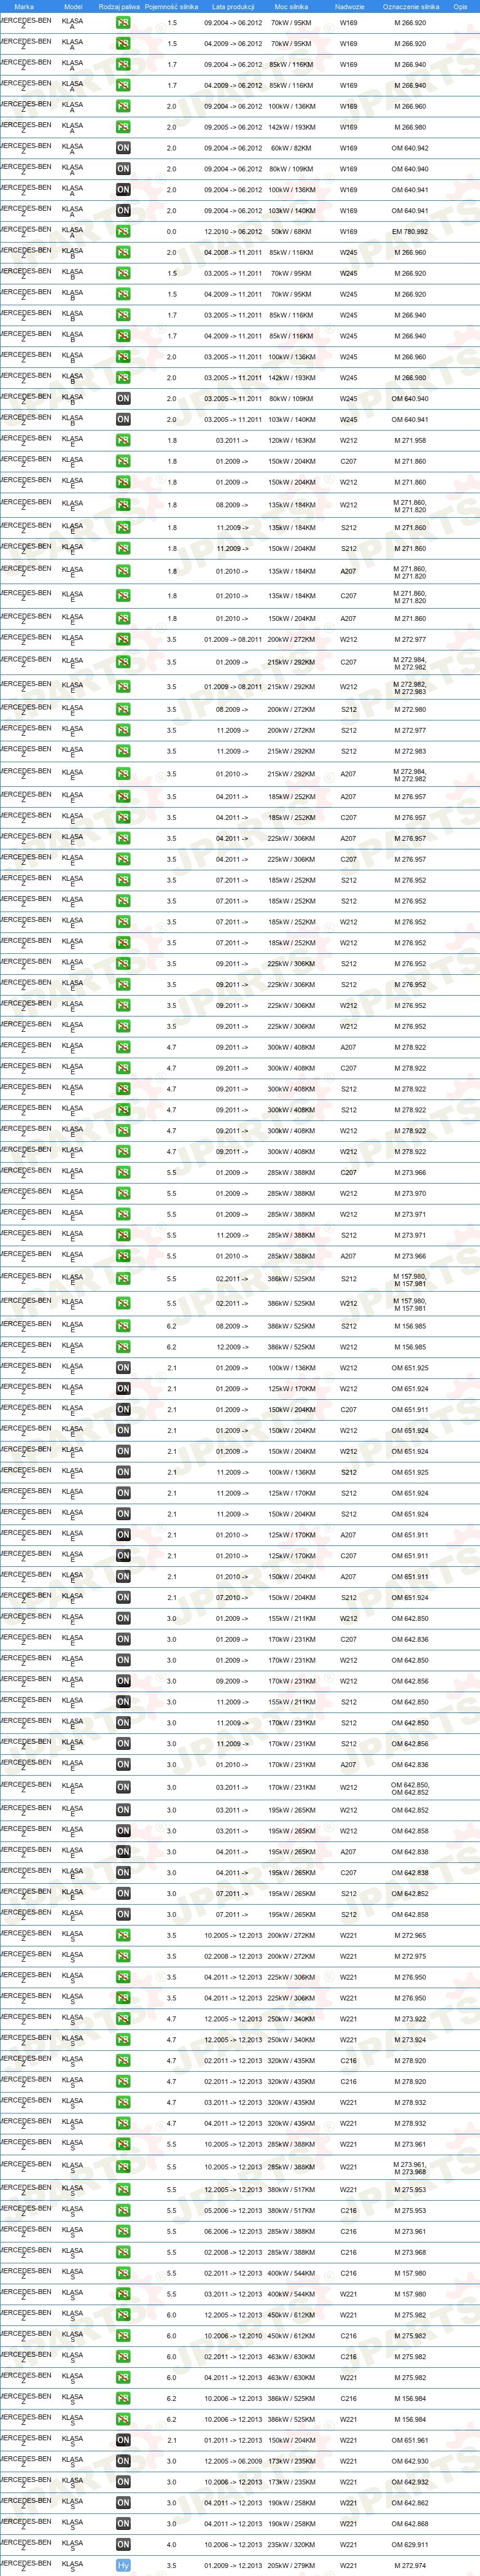480x2576 pixels.
Task: Click the Lata produkcji column header
Action: [233, 6]
